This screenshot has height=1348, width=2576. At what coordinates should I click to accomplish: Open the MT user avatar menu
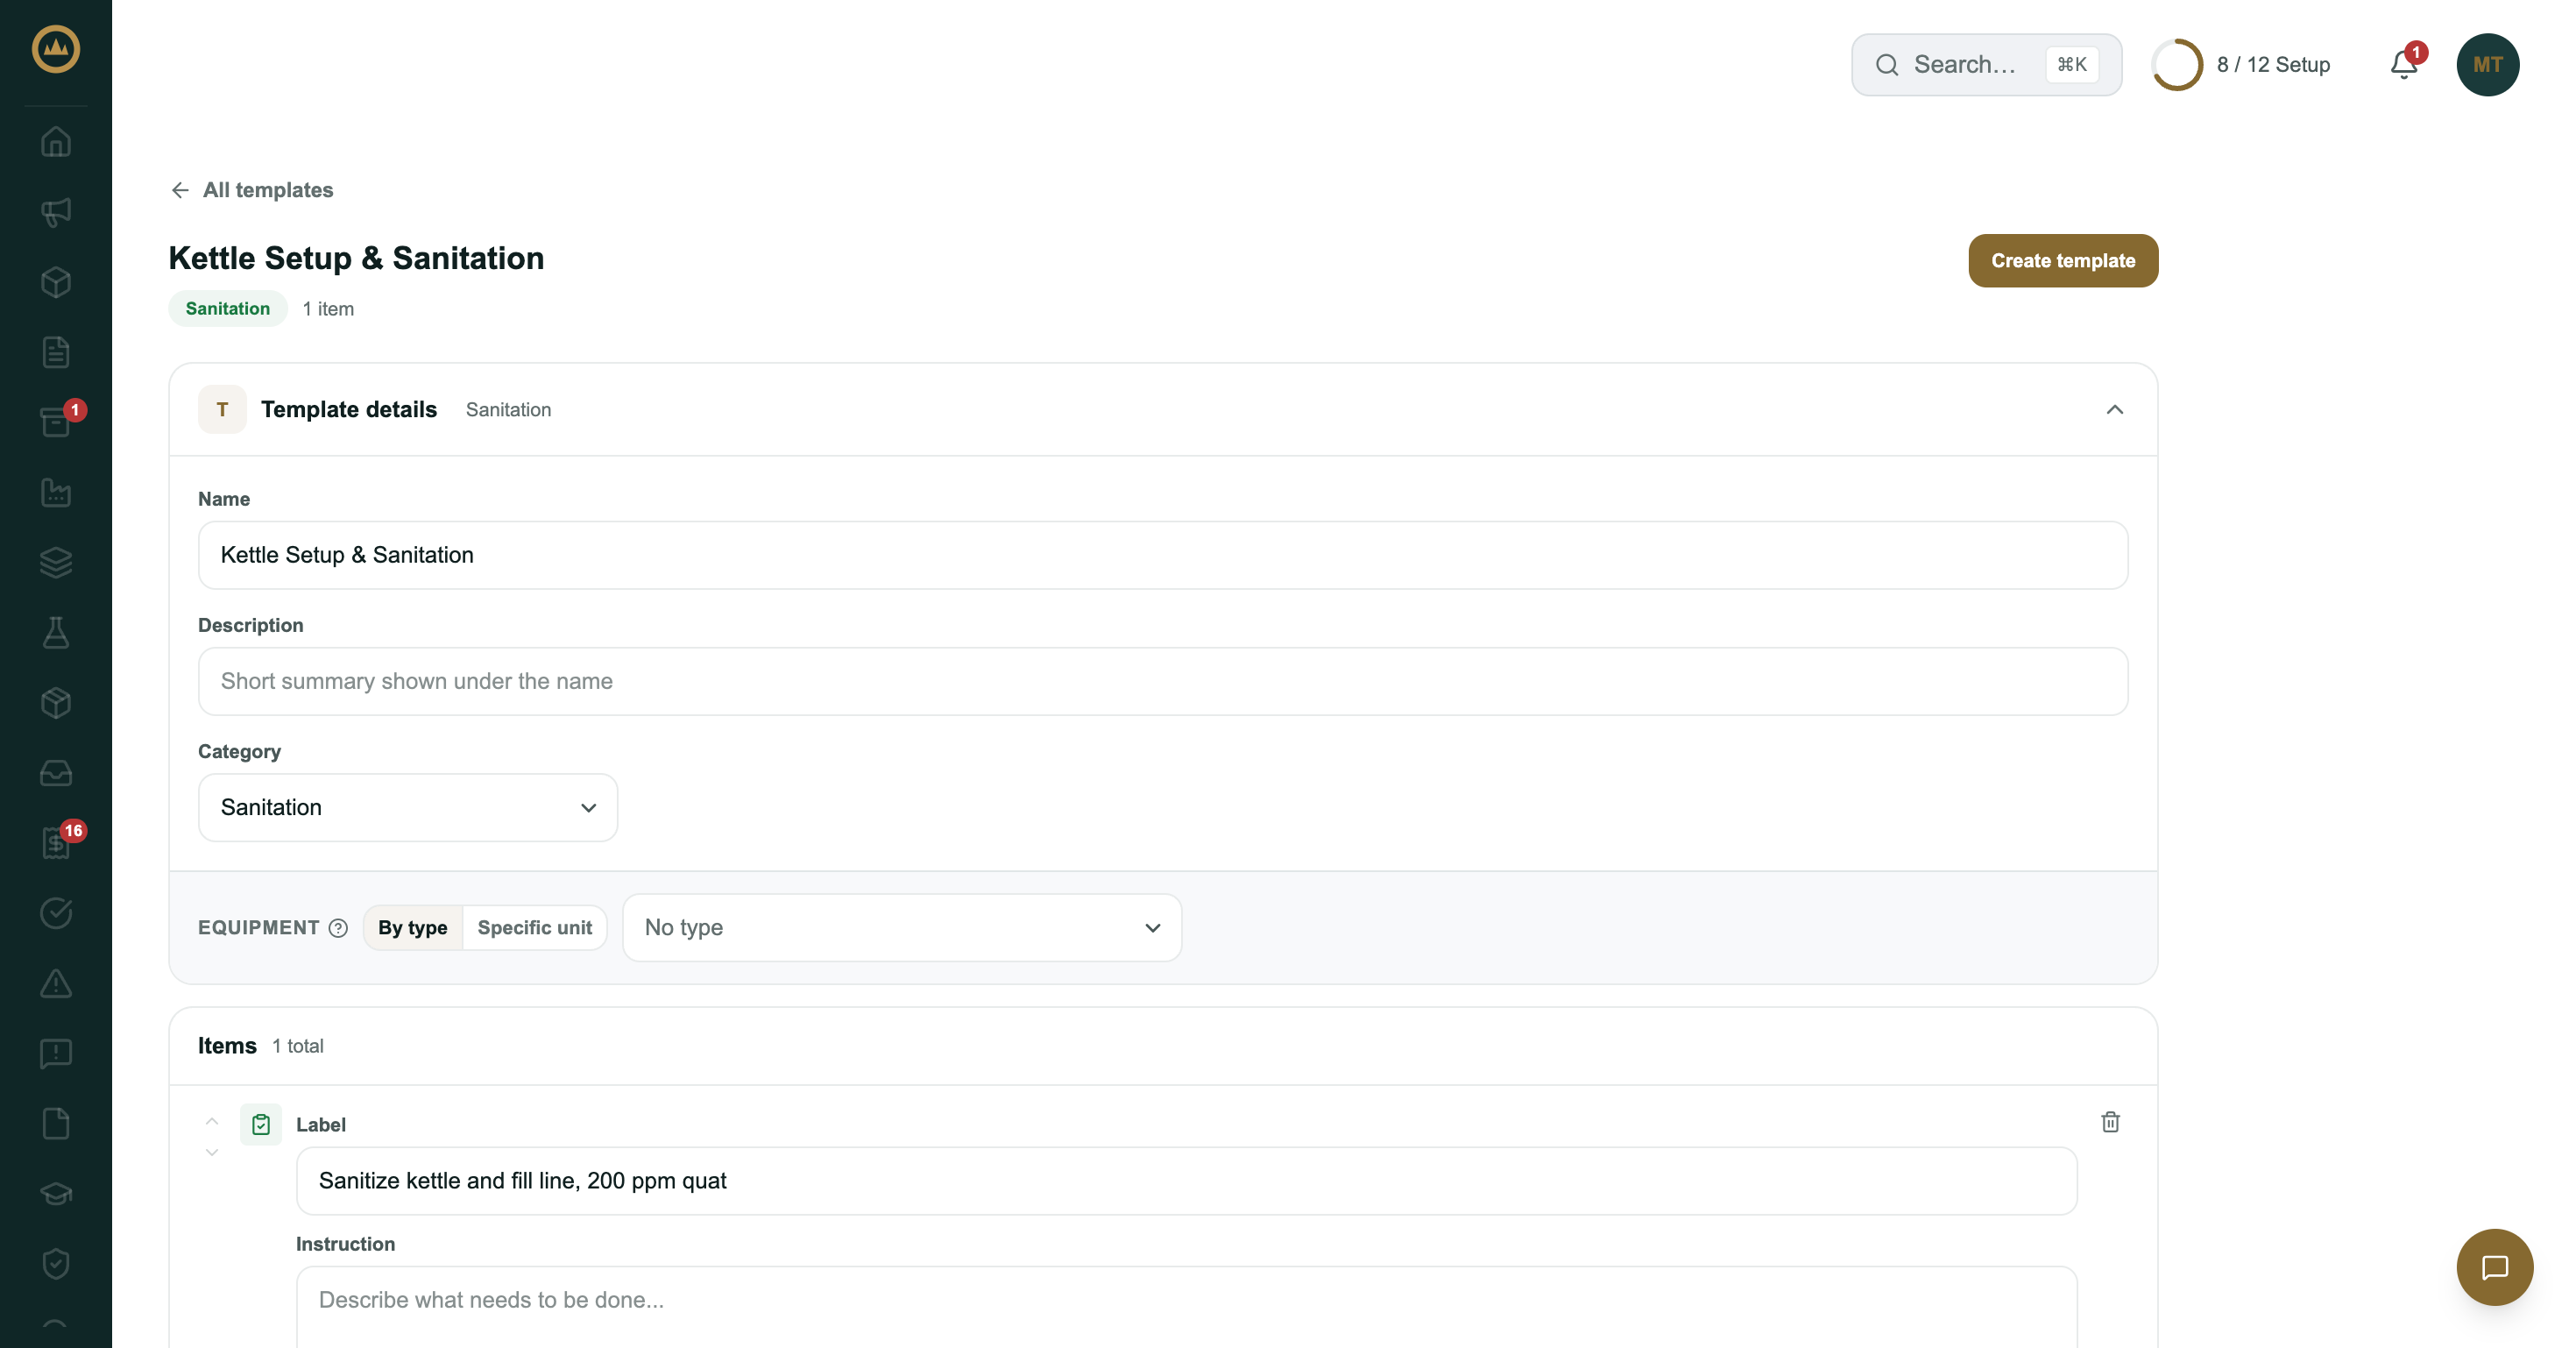(2487, 65)
